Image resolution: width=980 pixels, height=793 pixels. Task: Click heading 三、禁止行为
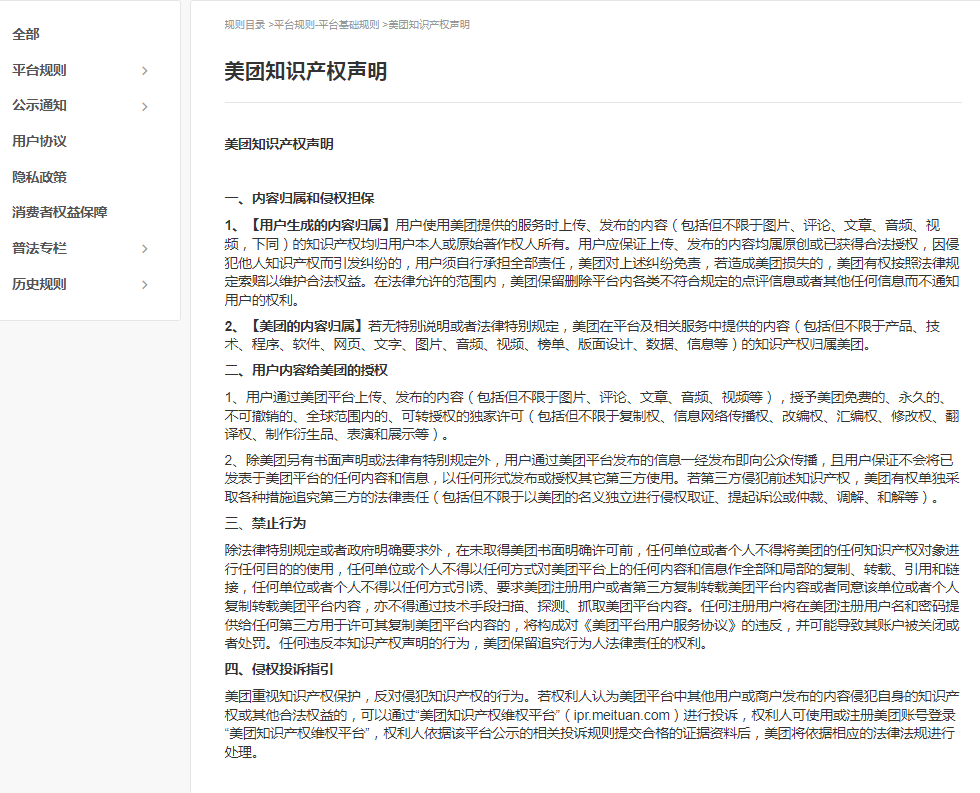pyautogui.click(x=265, y=523)
